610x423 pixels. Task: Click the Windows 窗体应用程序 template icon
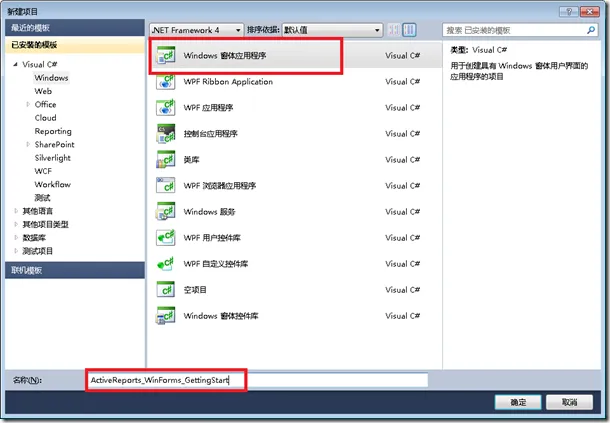[166, 56]
